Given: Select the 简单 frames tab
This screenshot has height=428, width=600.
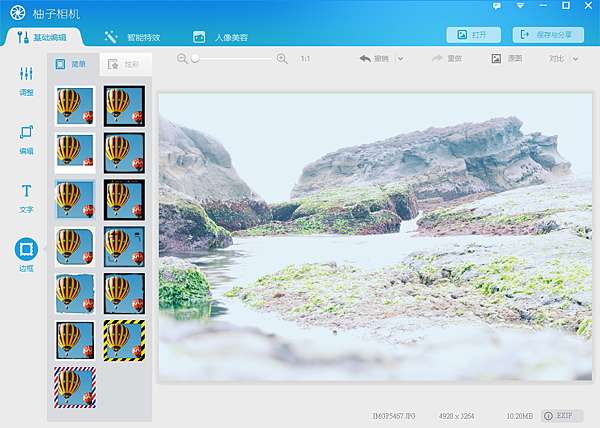Looking at the screenshot, I should pyautogui.click(x=73, y=64).
